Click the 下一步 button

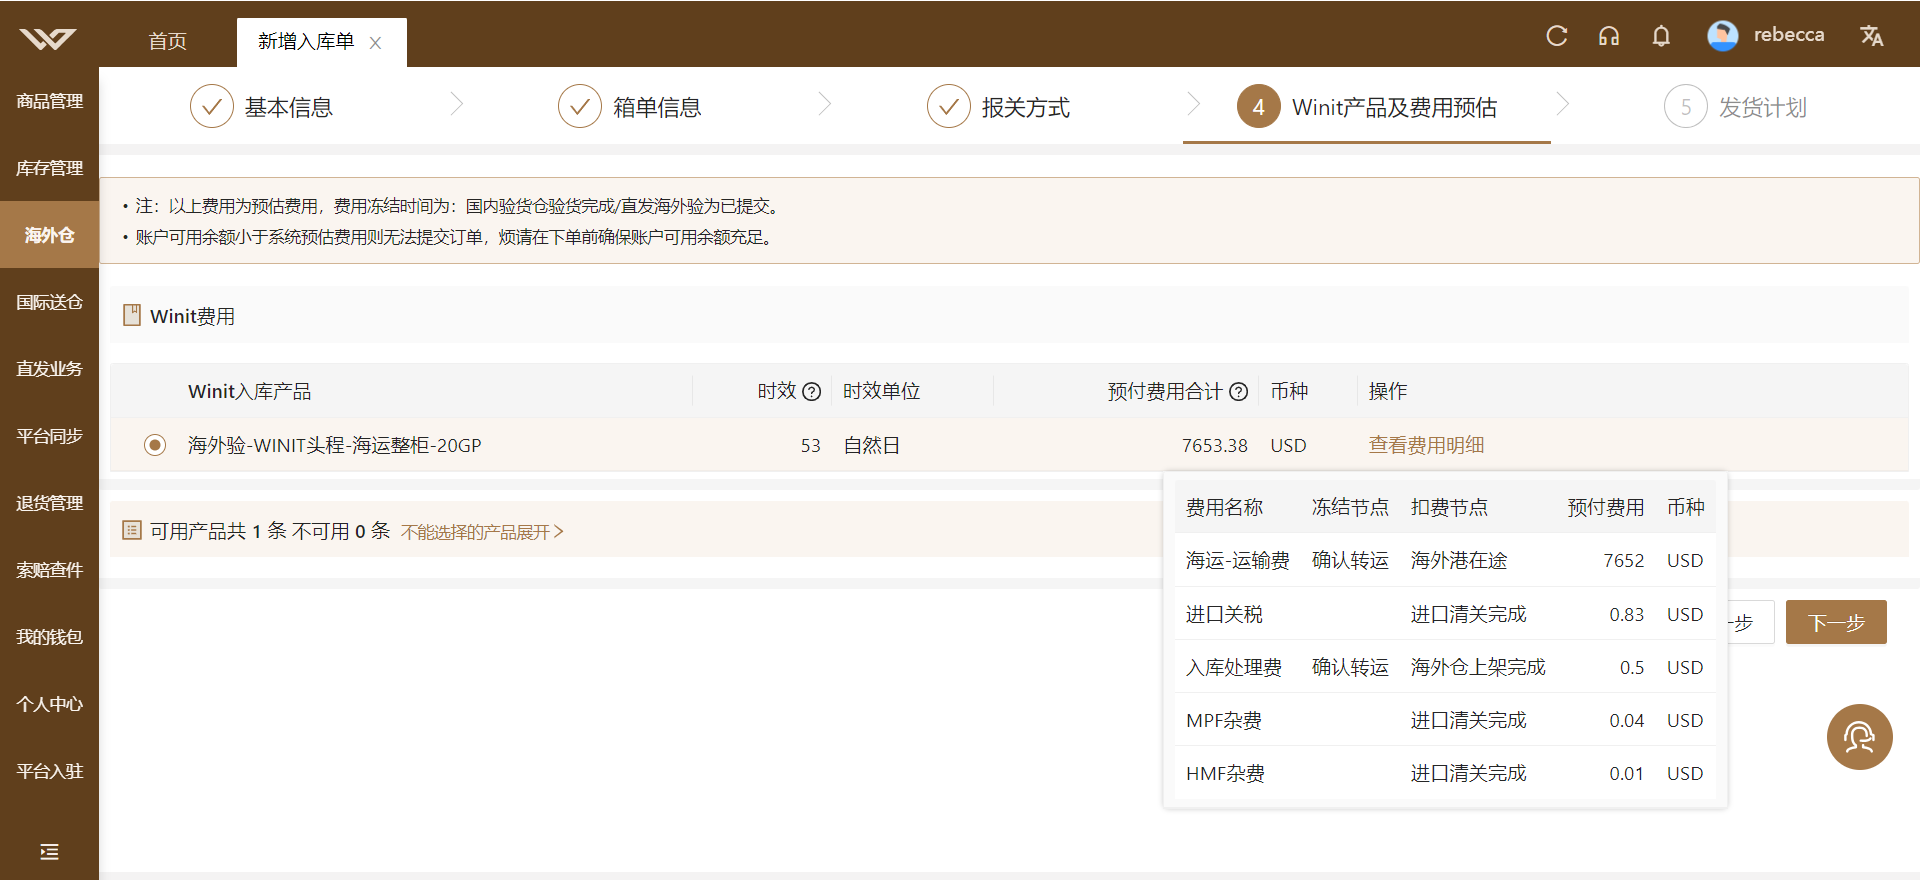1836,622
